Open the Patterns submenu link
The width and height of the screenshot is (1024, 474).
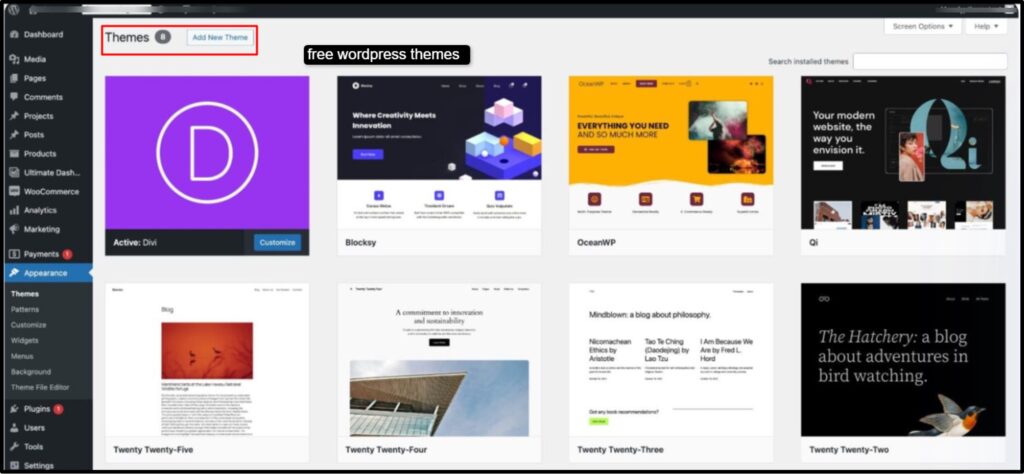(x=25, y=309)
